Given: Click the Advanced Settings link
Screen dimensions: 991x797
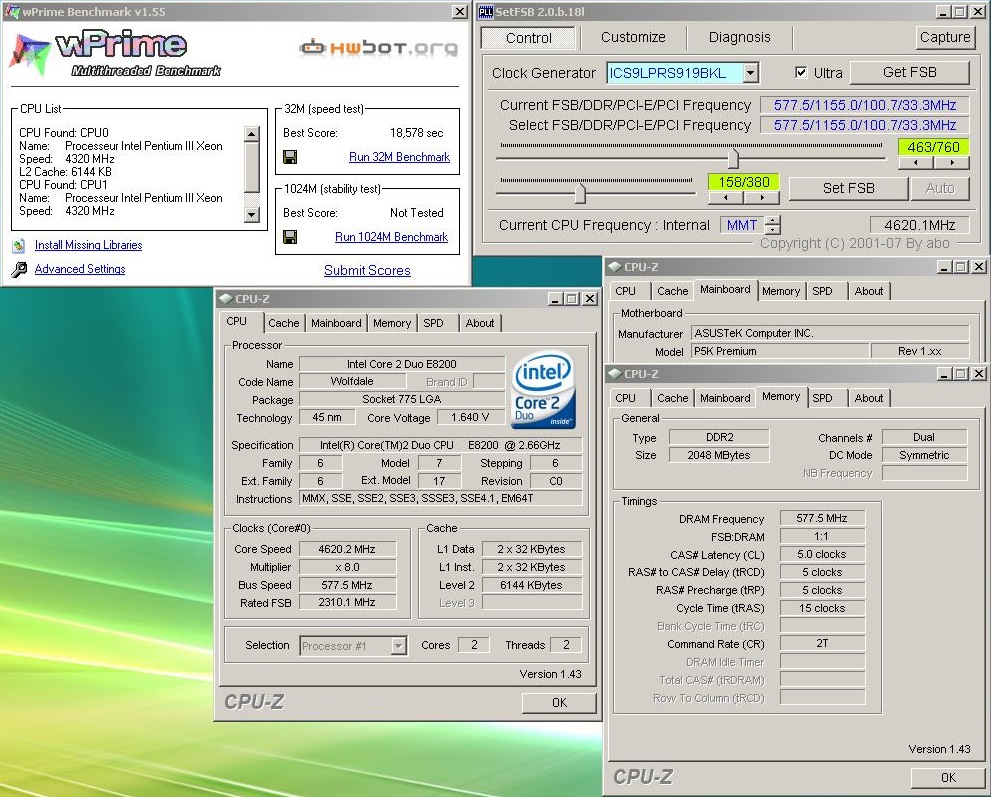Looking at the screenshot, I should (x=80, y=269).
